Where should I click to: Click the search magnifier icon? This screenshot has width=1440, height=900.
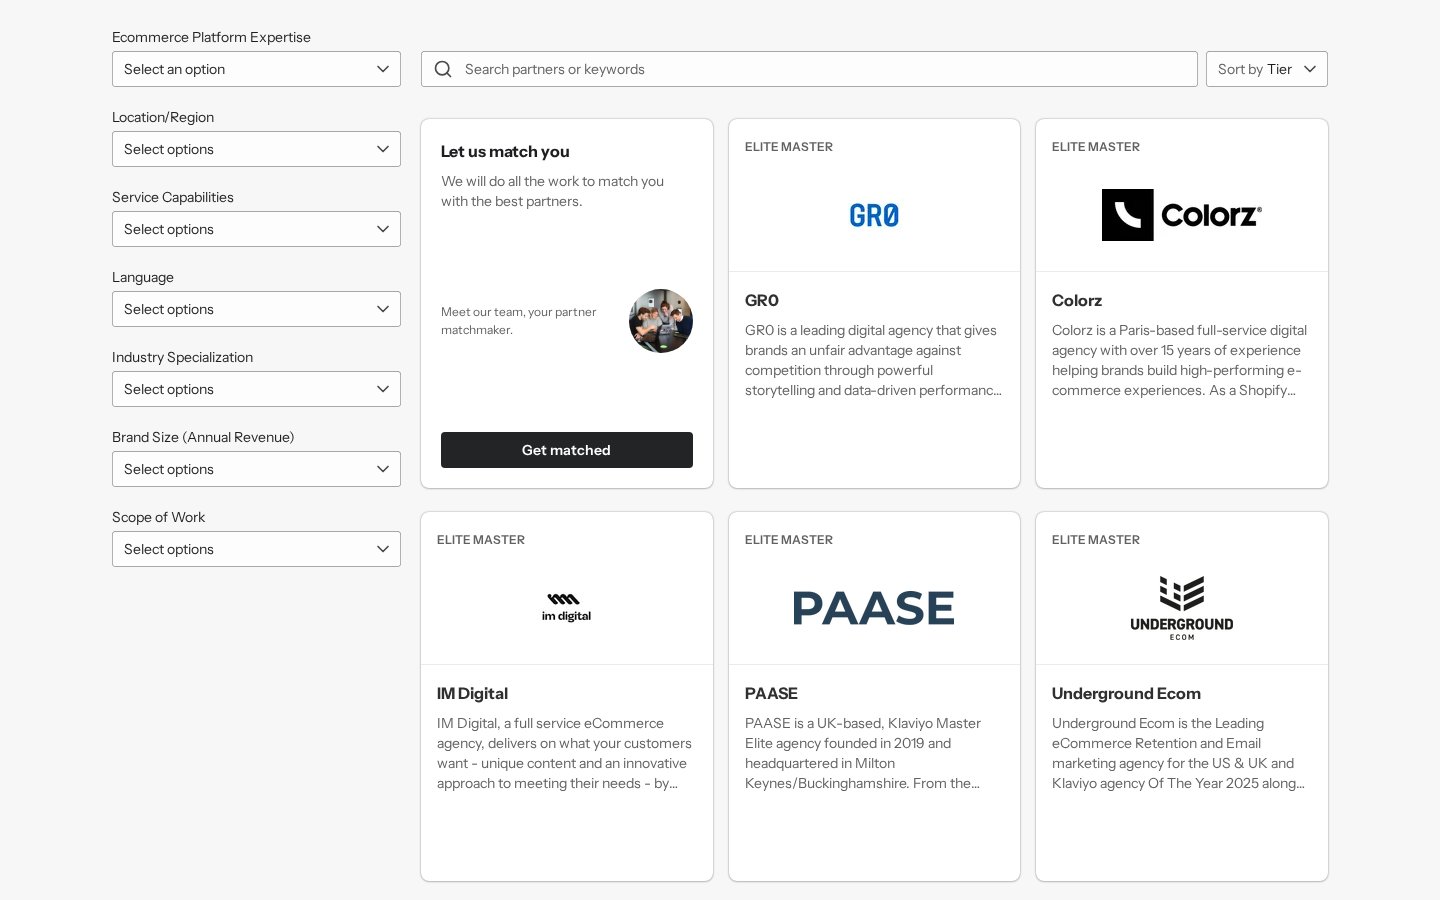443,69
